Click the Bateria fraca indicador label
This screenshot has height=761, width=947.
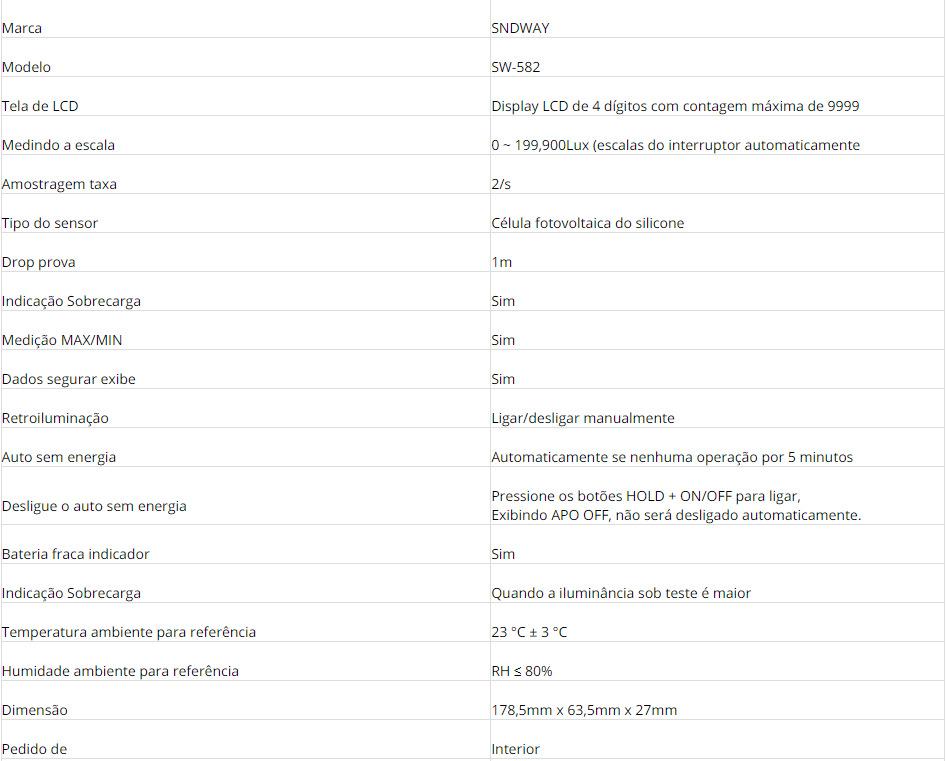click(76, 554)
